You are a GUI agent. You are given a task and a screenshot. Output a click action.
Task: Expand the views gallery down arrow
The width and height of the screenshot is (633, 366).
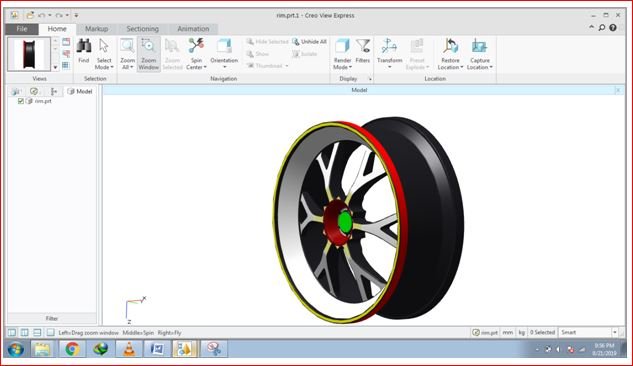(x=55, y=67)
